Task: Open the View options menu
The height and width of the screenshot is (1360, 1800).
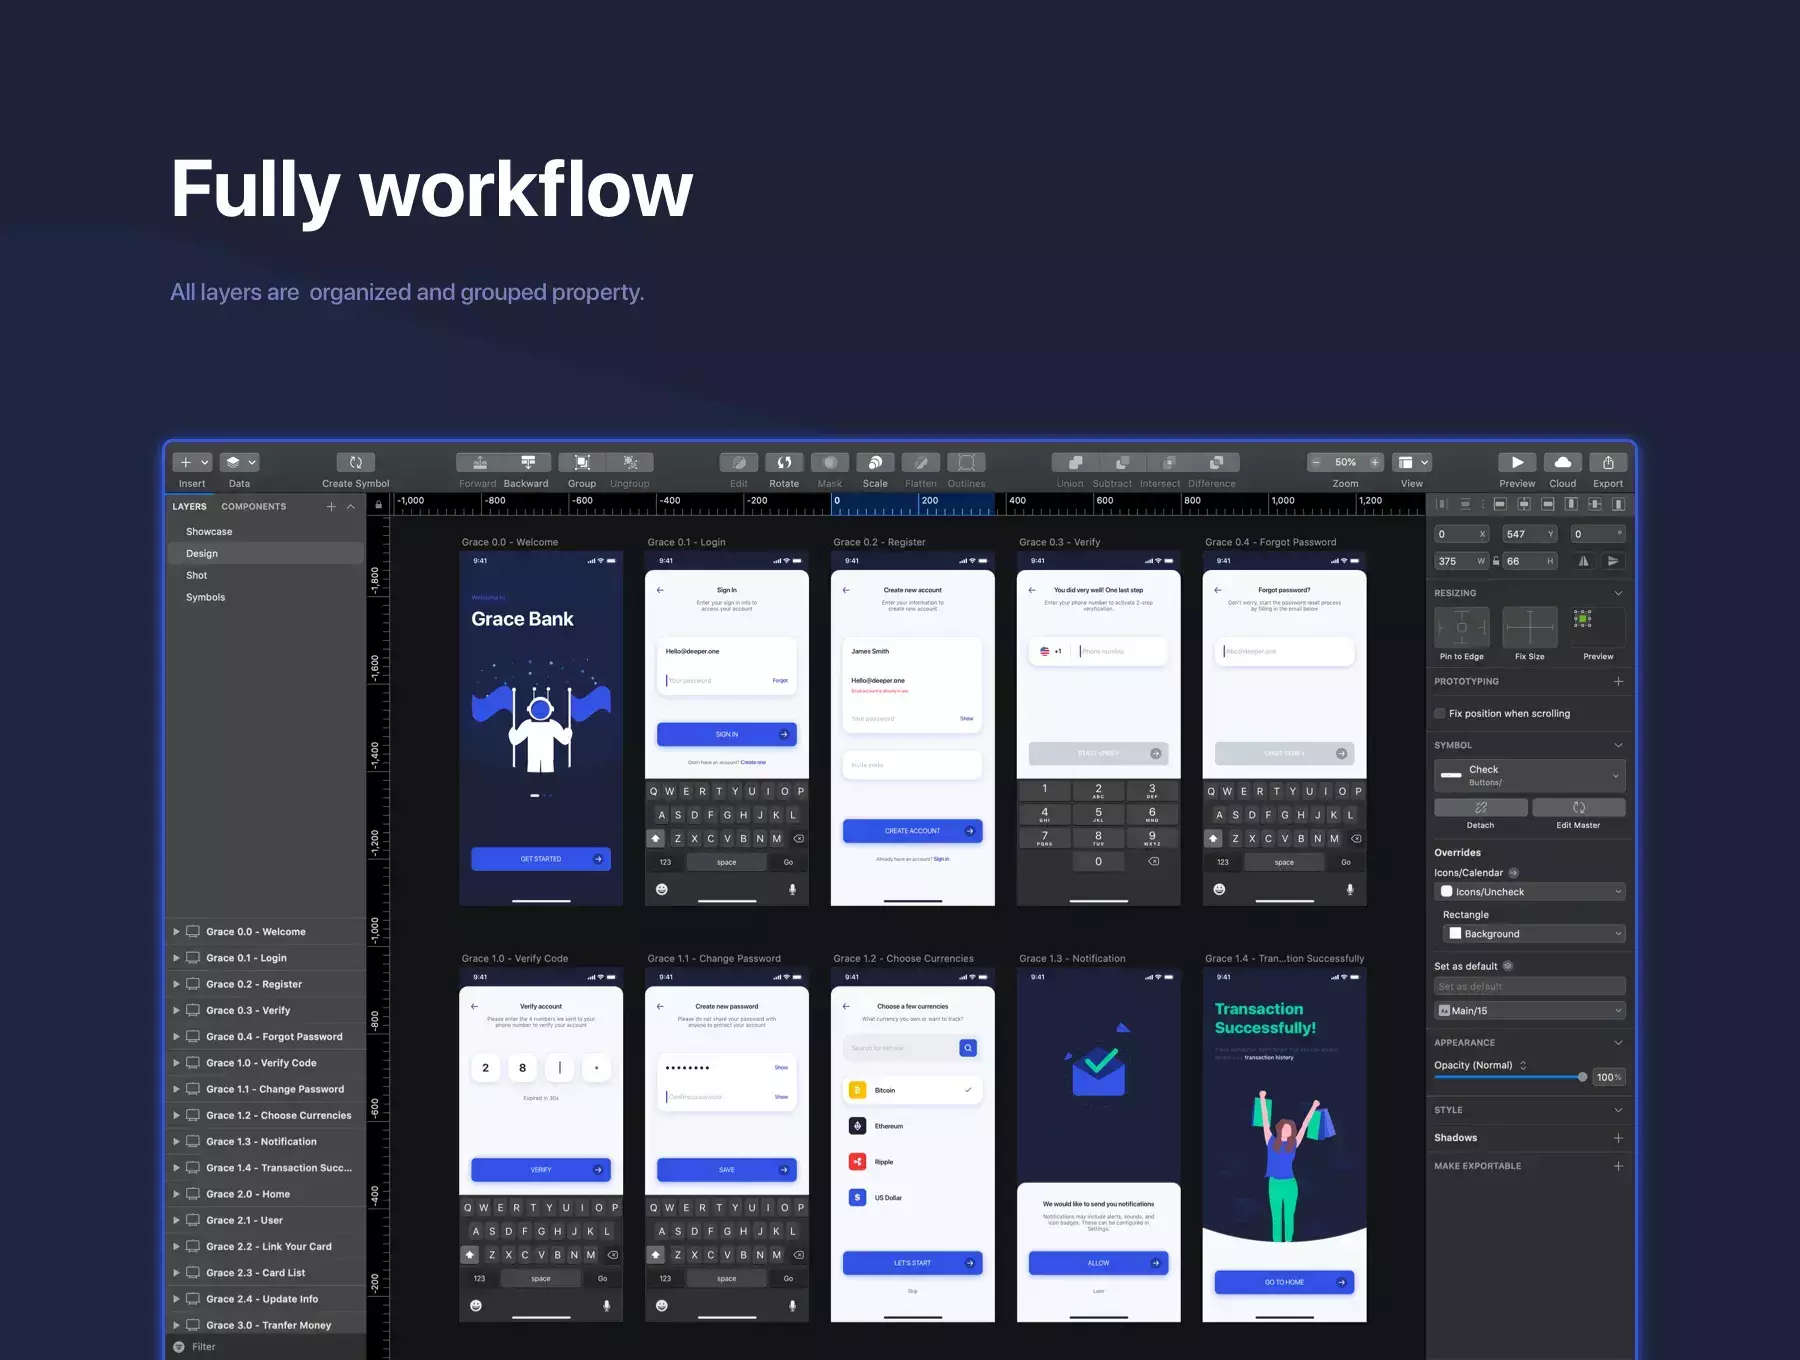Action: point(1412,462)
